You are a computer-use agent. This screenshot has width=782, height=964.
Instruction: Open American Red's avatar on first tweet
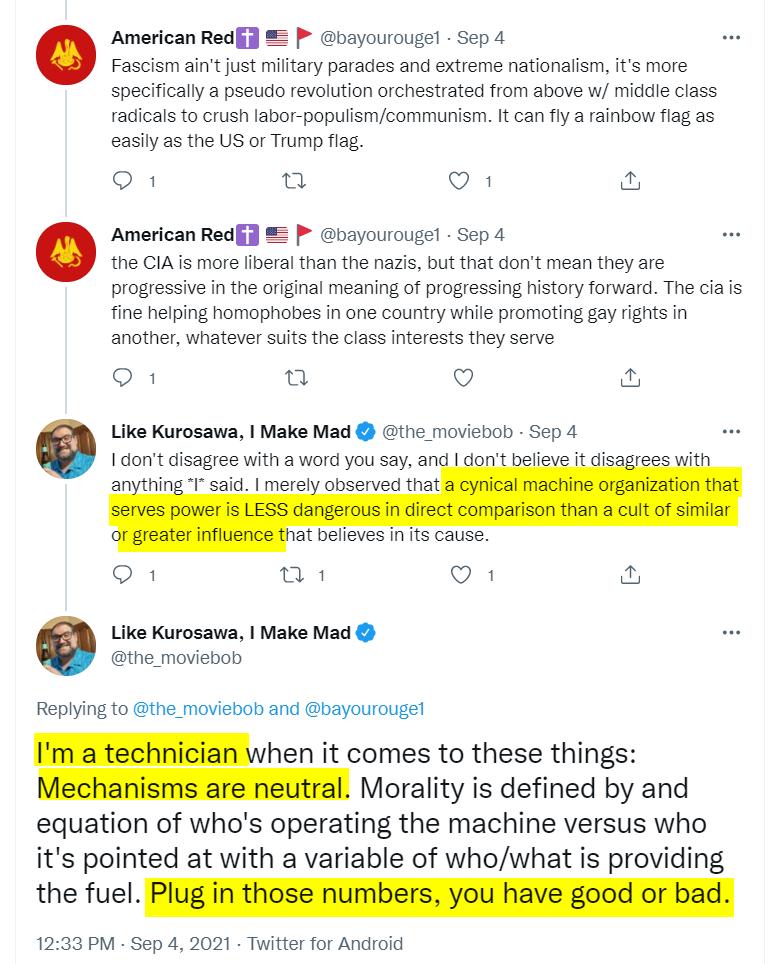(x=66, y=54)
